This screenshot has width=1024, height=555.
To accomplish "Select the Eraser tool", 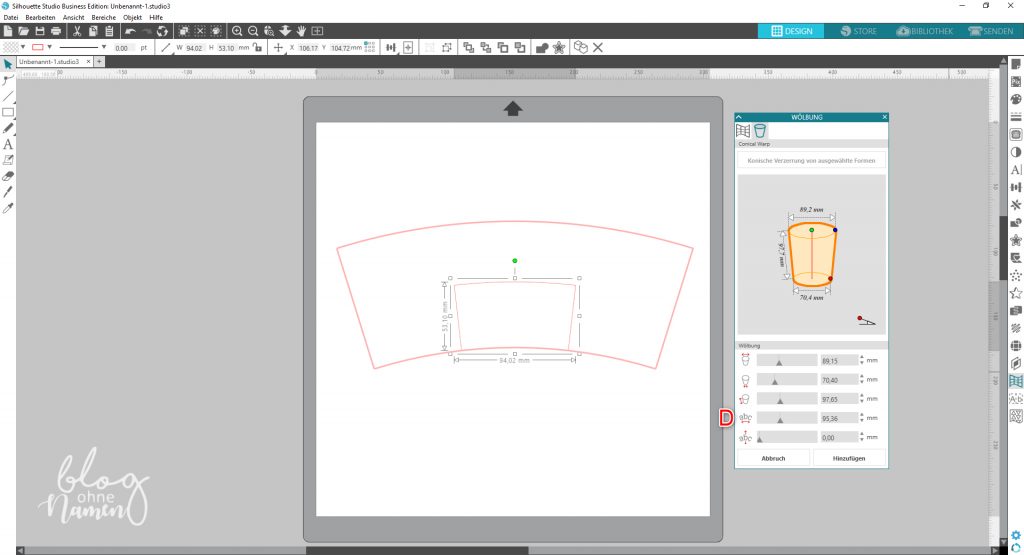I will click(x=8, y=175).
